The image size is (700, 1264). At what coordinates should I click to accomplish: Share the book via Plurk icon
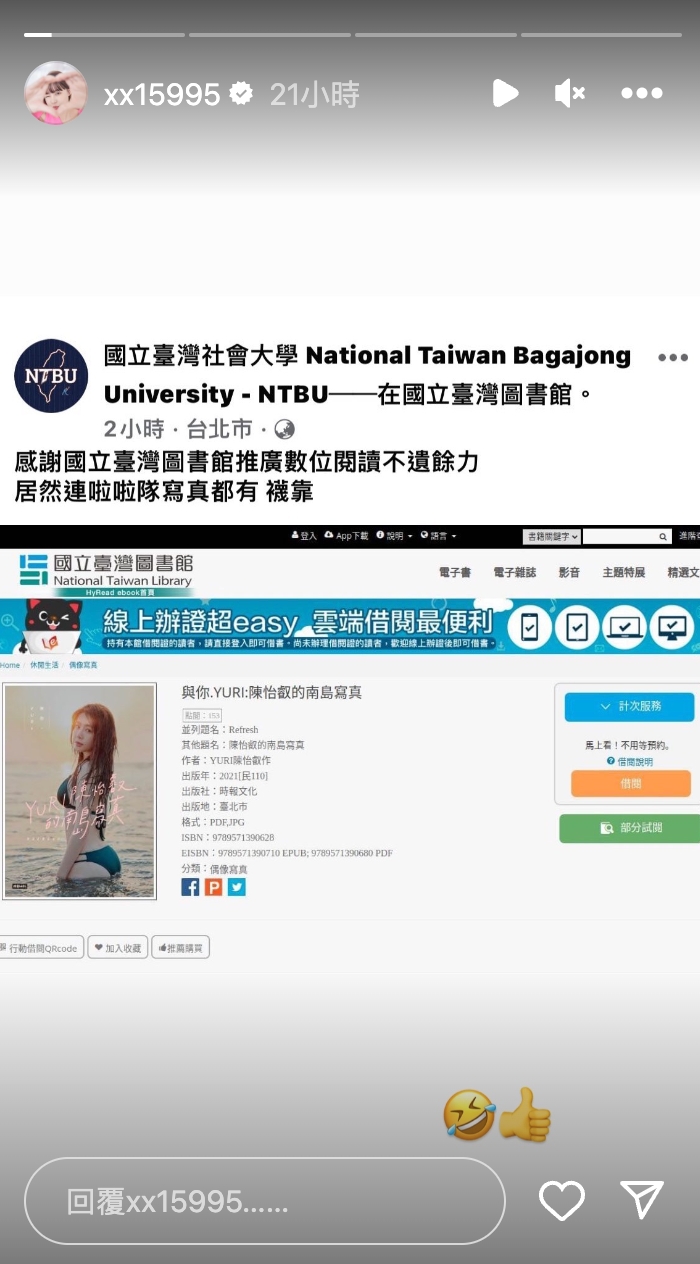pyautogui.click(x=213, y=887)
